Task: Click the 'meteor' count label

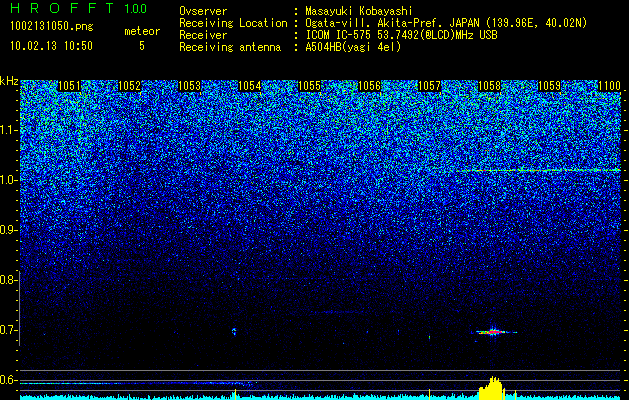Action: coord(142,31)
